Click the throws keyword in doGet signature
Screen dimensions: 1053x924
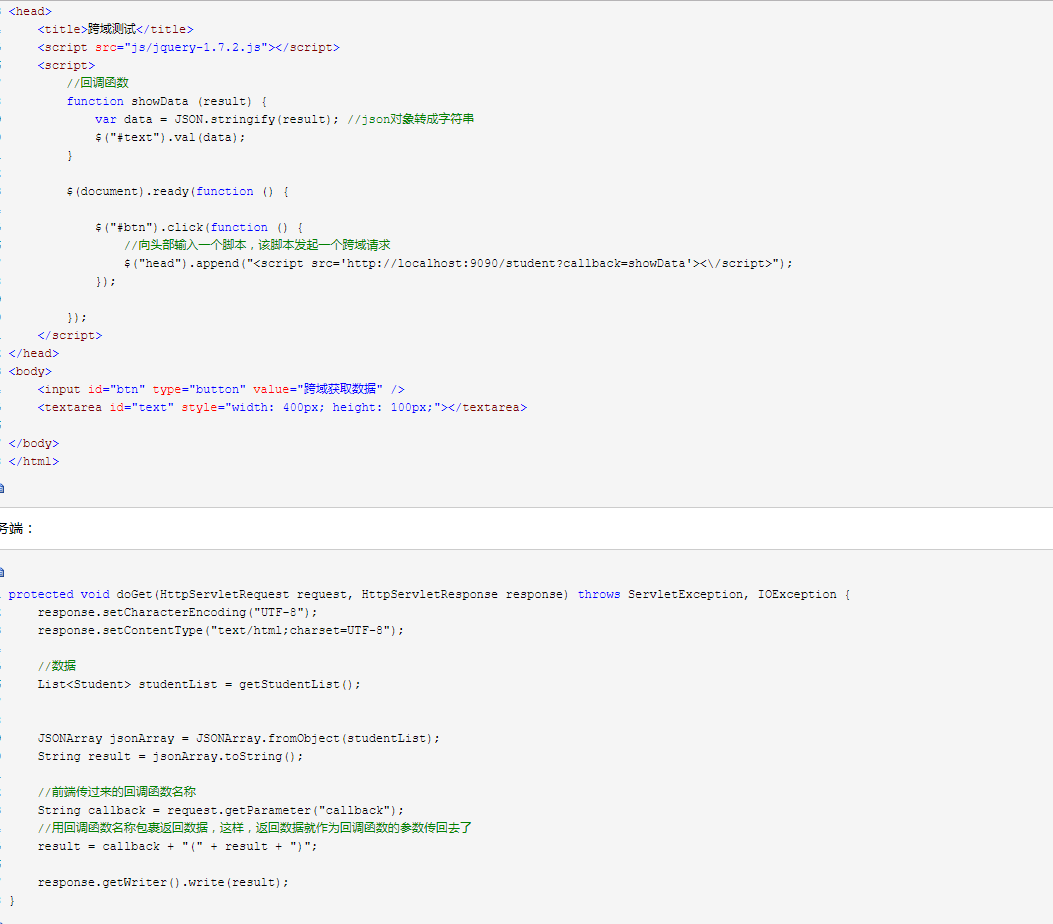pos(599,594)
